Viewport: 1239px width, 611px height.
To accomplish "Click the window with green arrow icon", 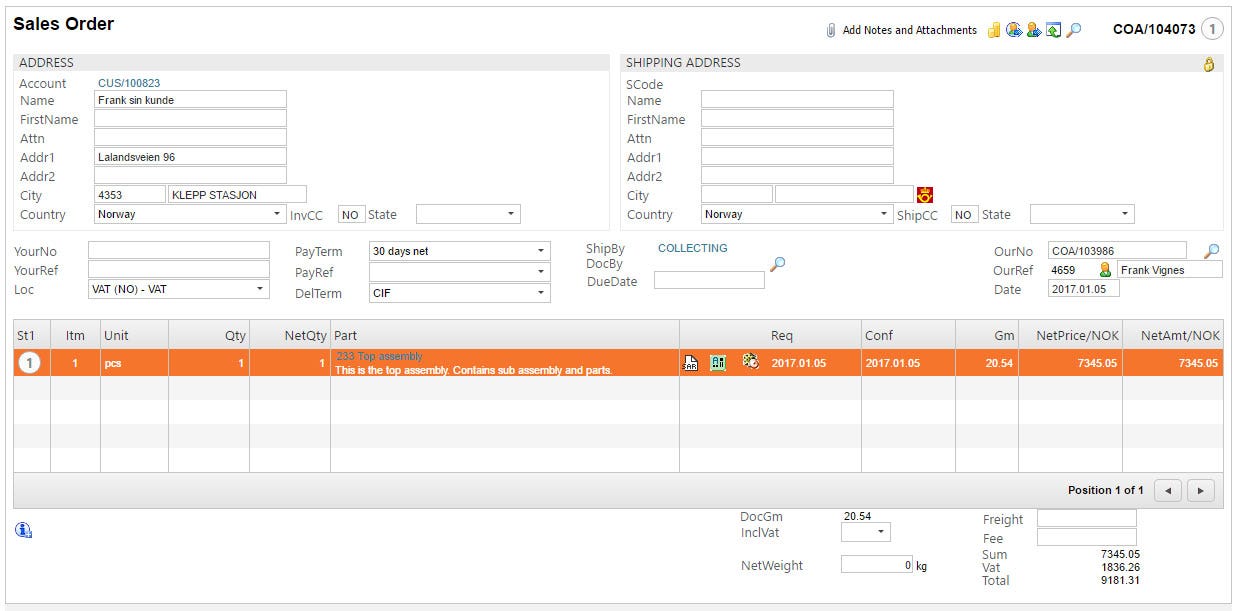I will coord(1054,30).
